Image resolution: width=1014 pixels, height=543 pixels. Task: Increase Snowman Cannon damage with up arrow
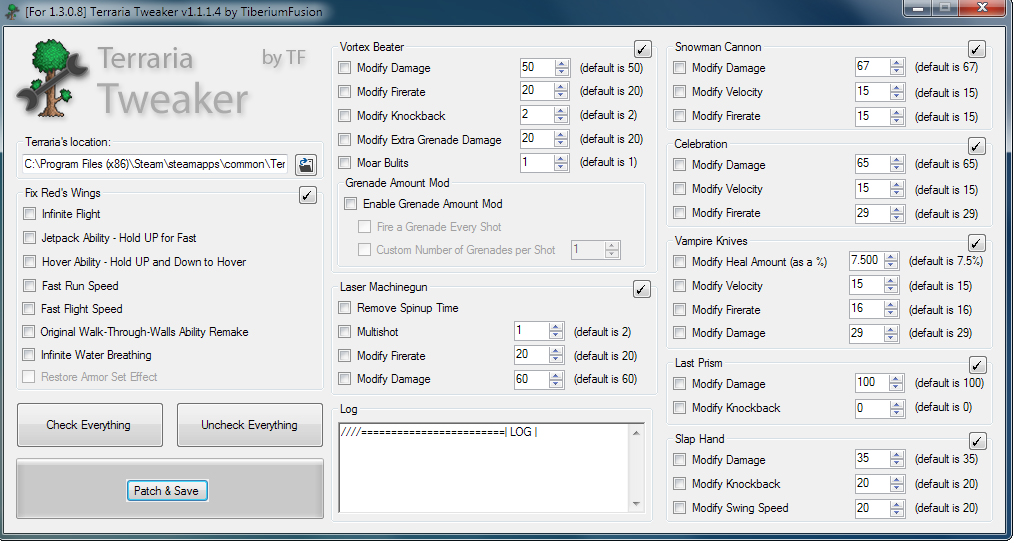pos(896,63)
